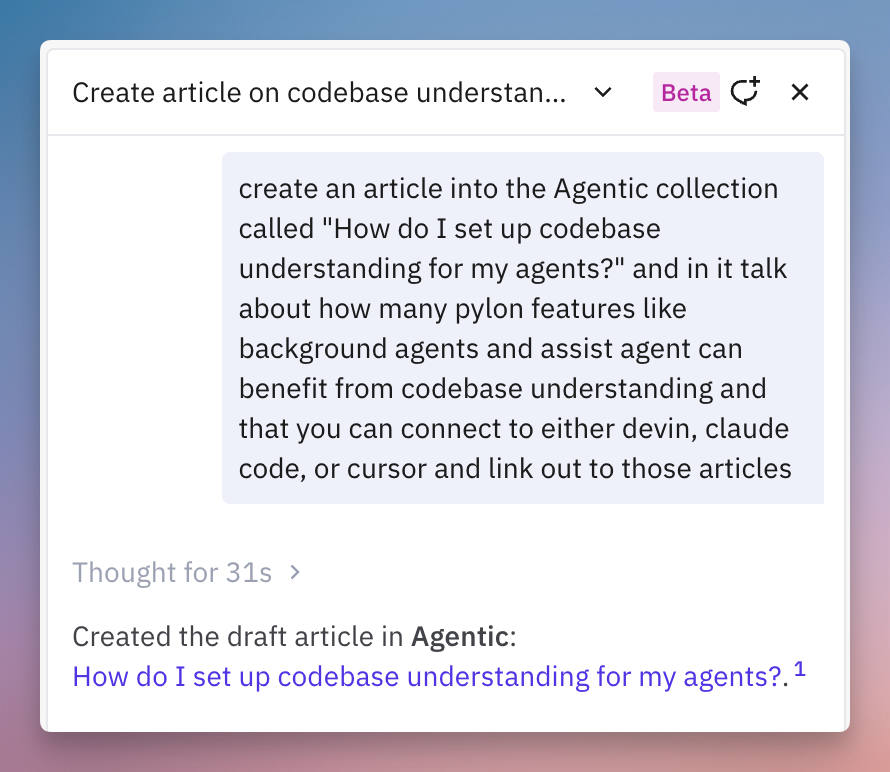Viewport: 890px width, 772px height.
Task: Expand the 'Thought for 31s' reasoning
Action: coord(172,572)
